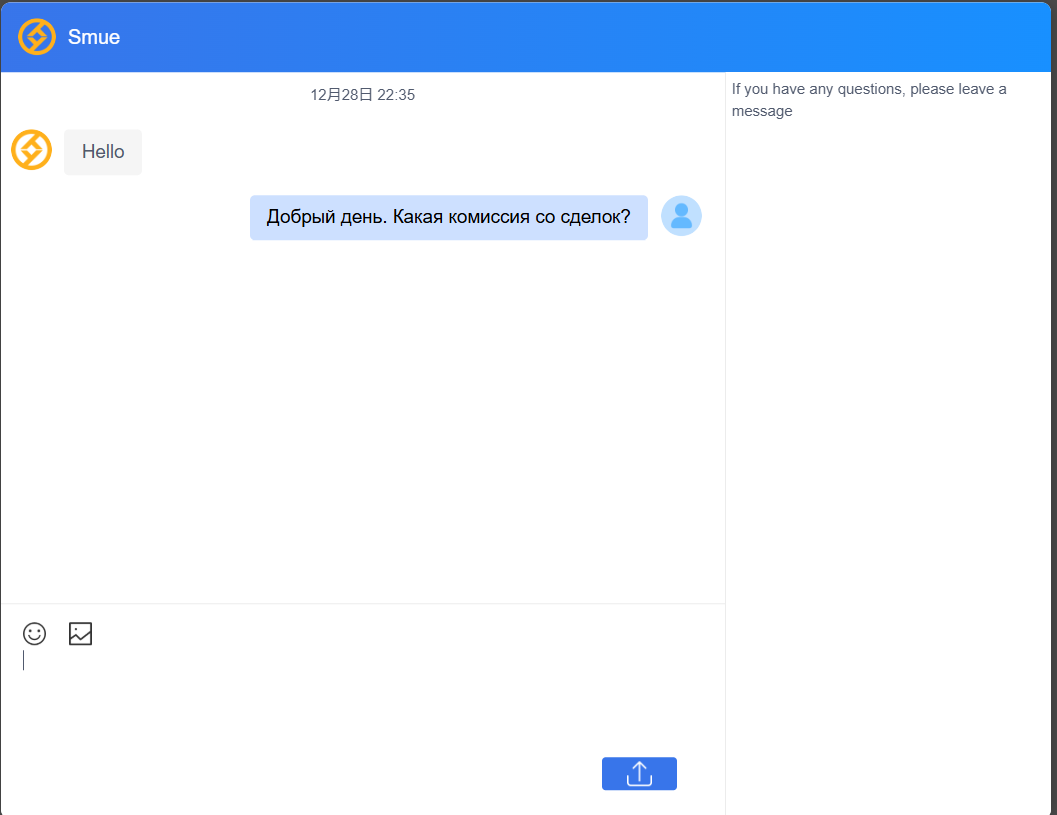Click the blank right side panel area
Screen dimensions: 1057x815
pos(890,450)
